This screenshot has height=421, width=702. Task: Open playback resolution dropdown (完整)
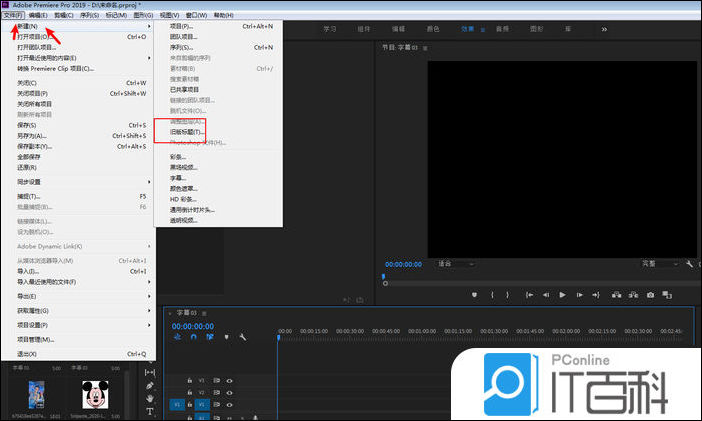coord(660,264)
